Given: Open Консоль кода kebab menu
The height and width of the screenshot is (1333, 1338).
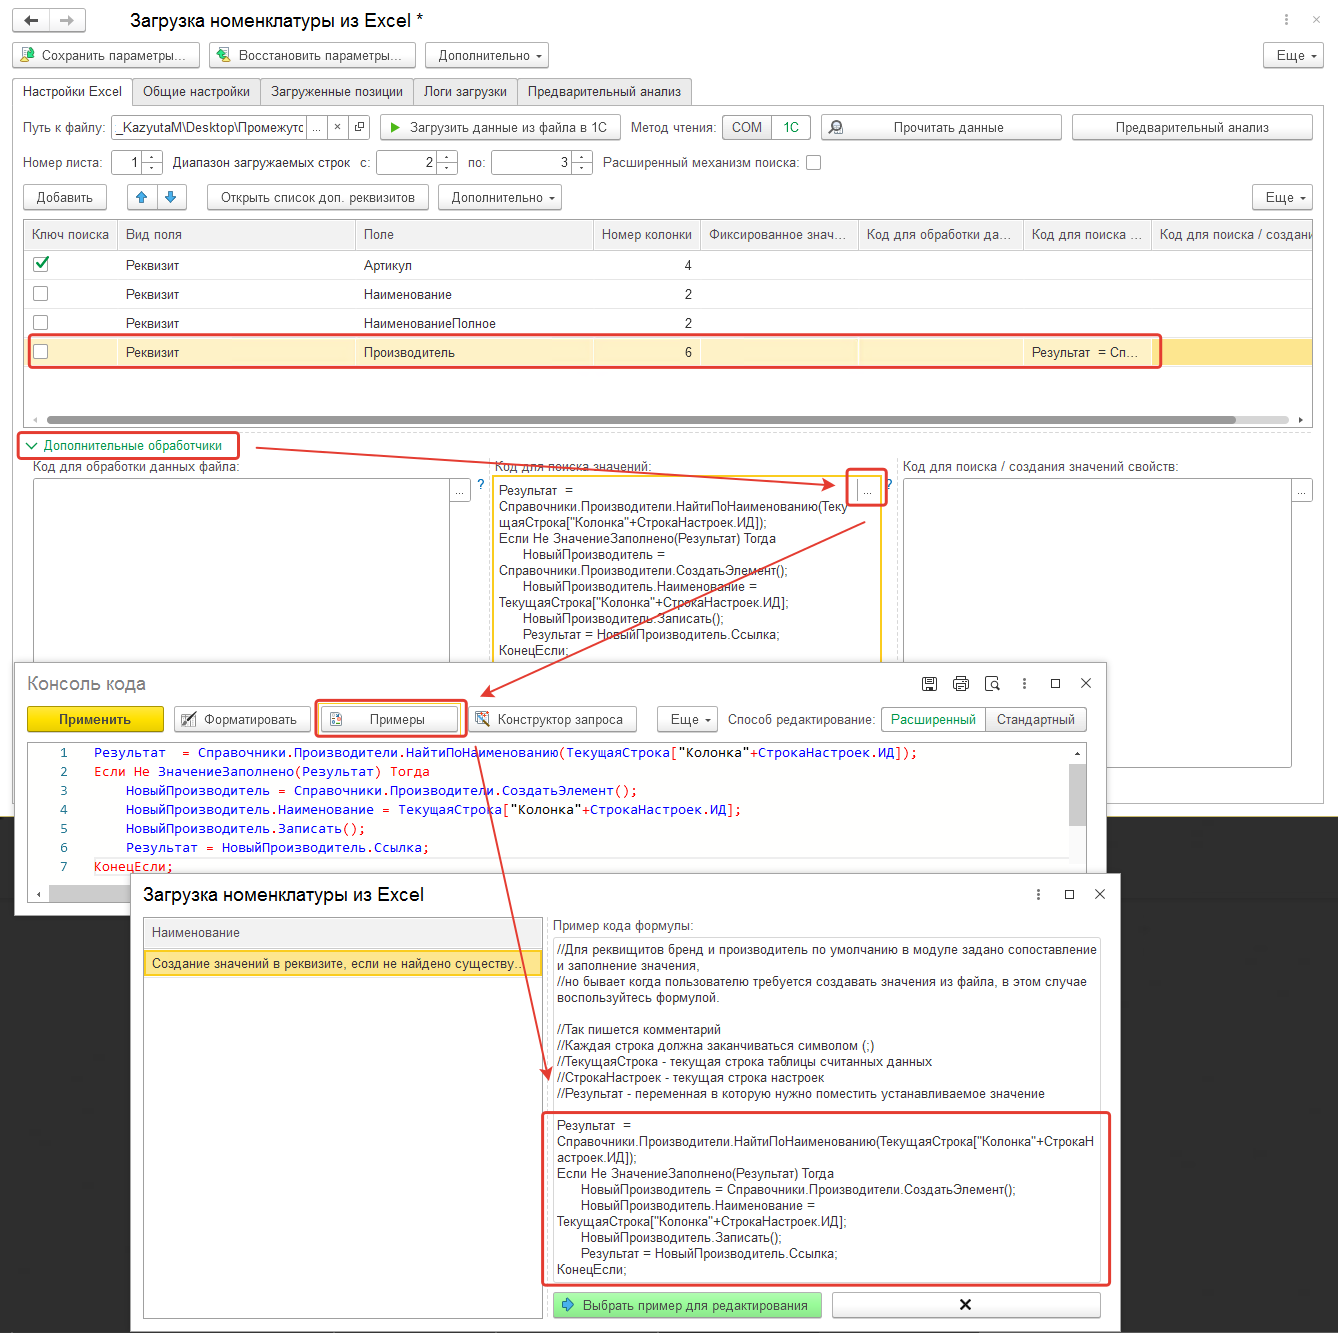Looking at the screenshot, I should click(1024, 684).
